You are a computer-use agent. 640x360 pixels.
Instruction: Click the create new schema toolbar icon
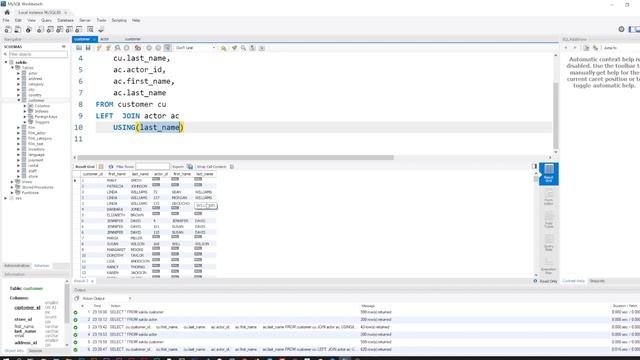40,29
